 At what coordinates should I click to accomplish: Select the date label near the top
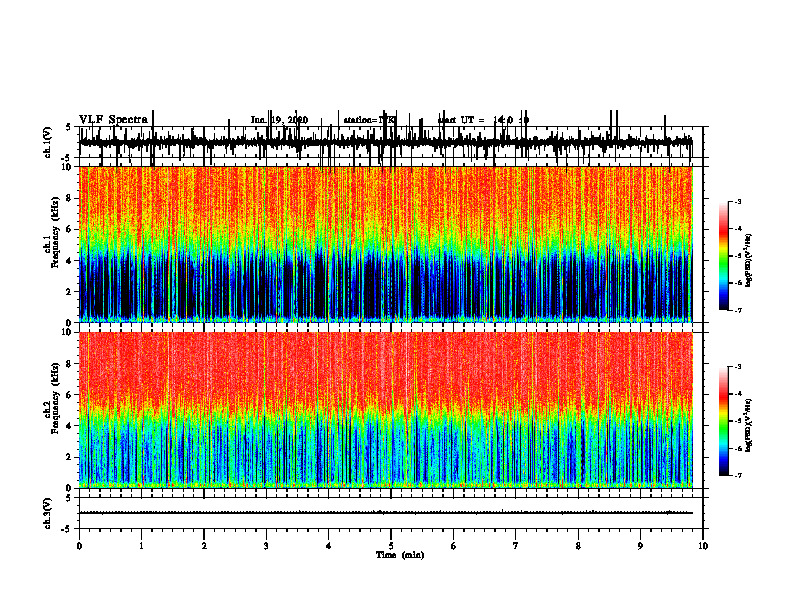pos(279,120)
